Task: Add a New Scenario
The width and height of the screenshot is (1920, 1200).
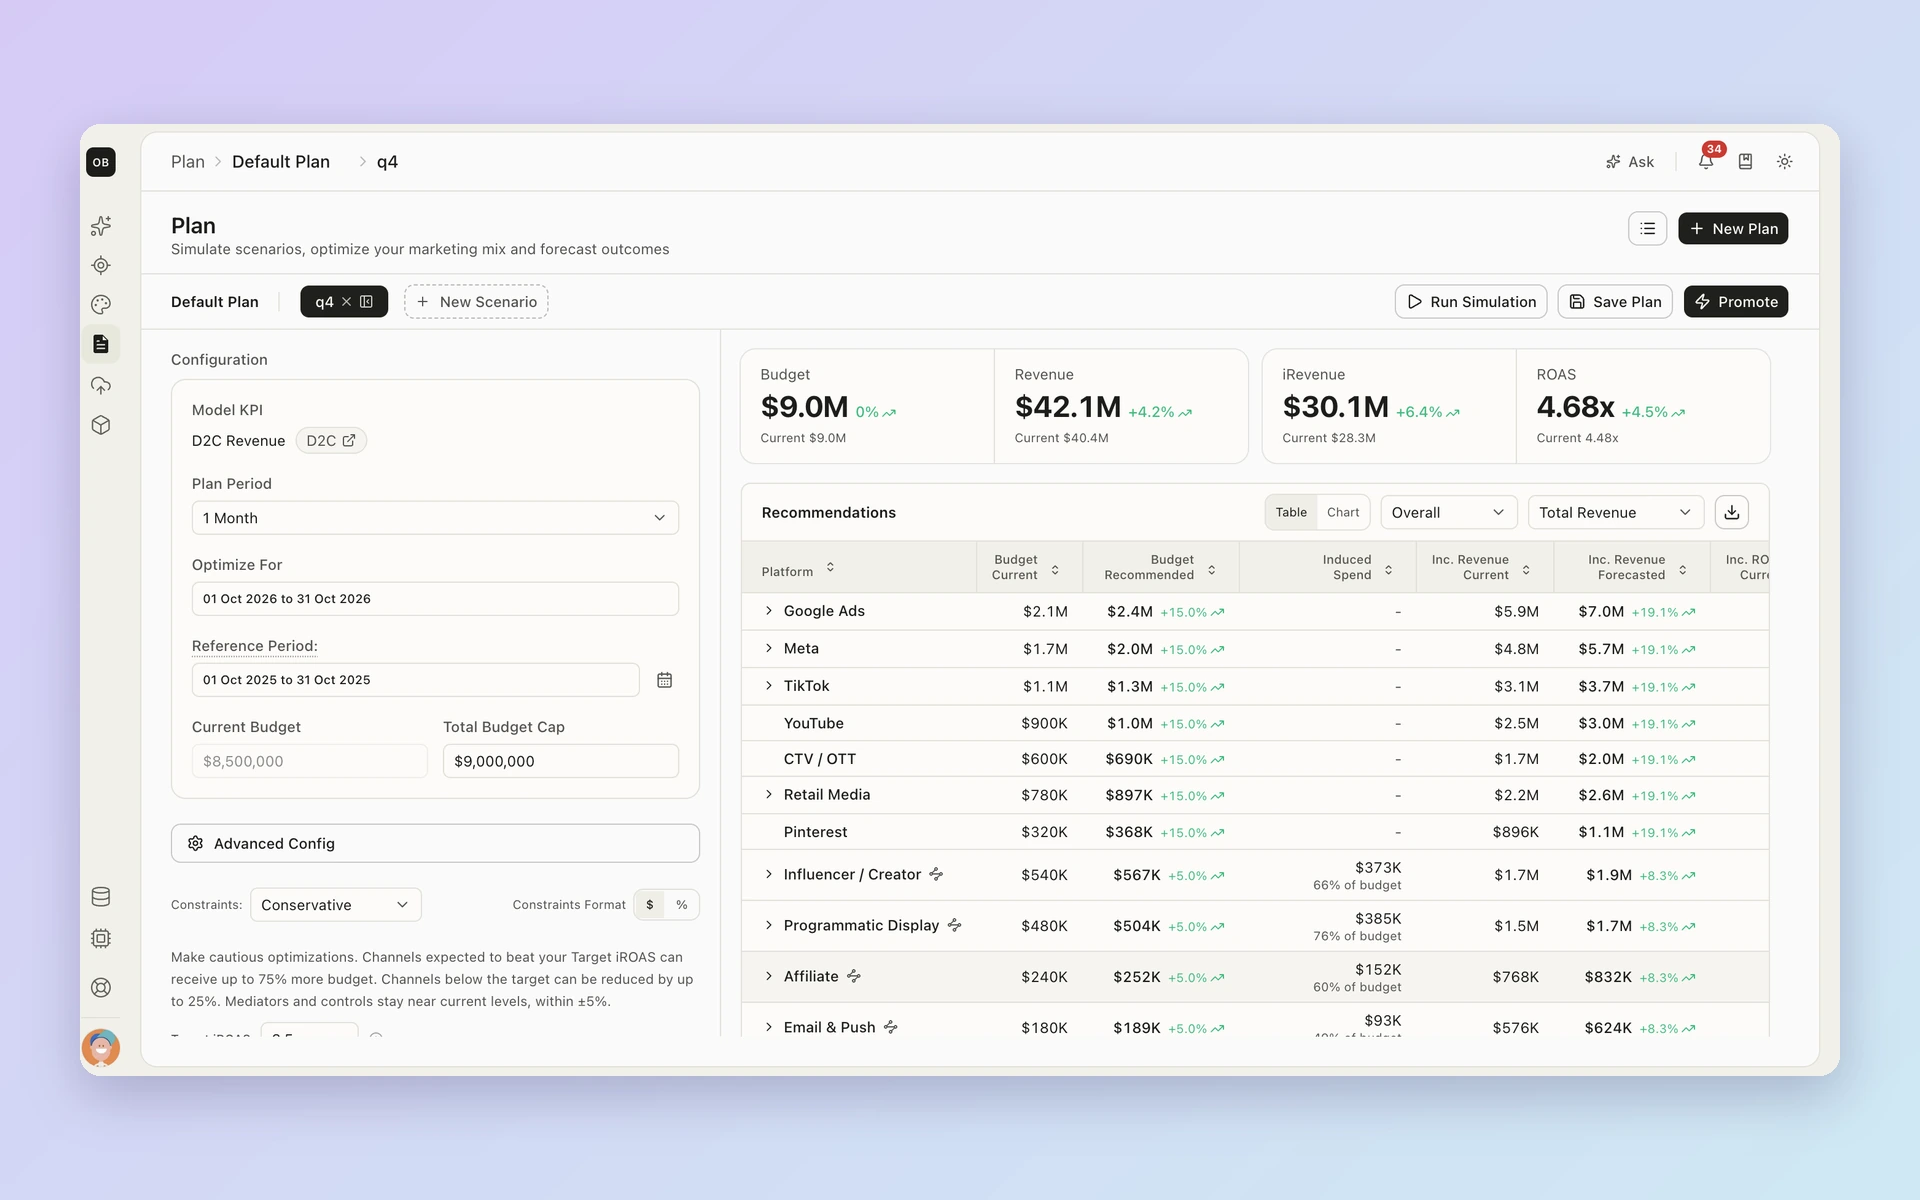Action: click(x=476, y=302)
